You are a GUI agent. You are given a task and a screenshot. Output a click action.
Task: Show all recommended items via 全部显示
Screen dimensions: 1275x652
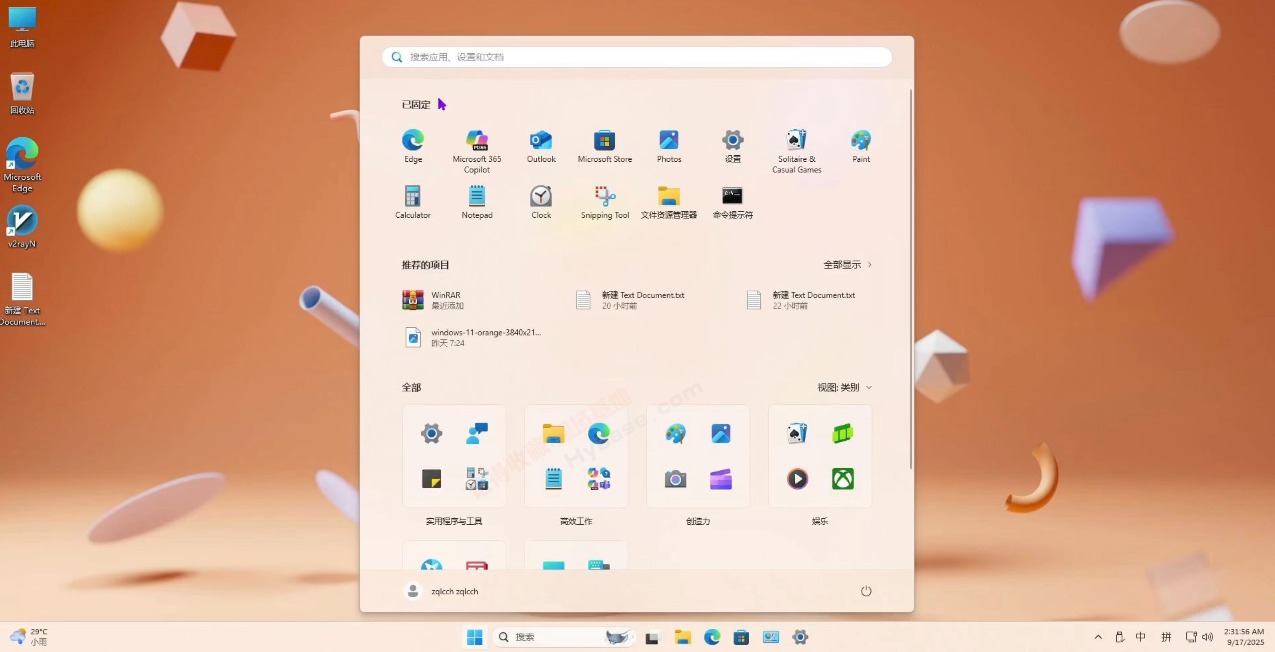click(x=847, y=265)
